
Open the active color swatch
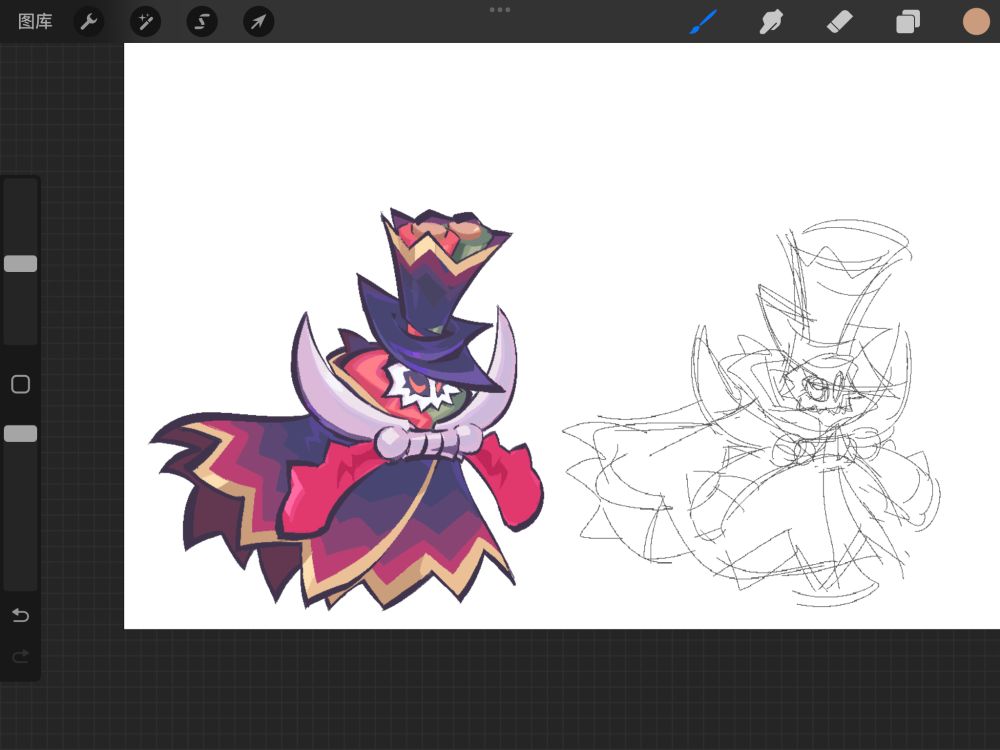pyautogui.click(x=976, y=22)
